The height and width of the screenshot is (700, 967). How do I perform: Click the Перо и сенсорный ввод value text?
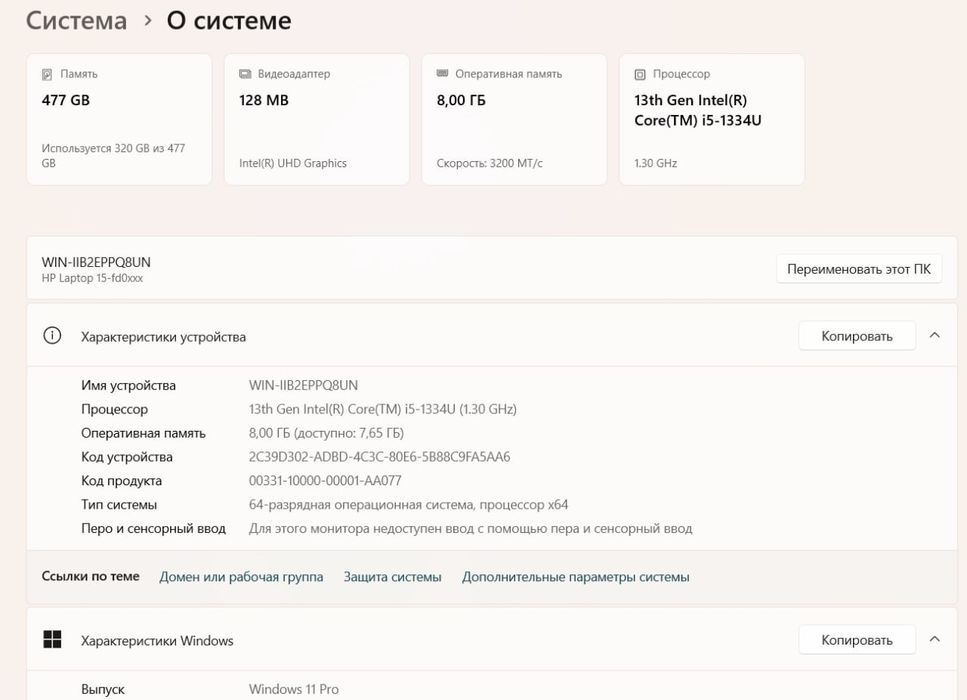click(471, 529)
